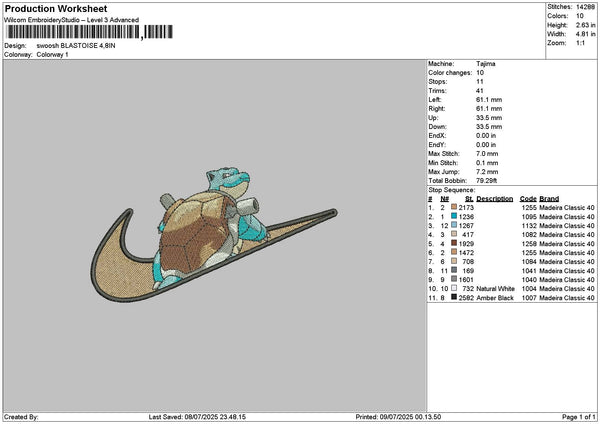Click the Colorway 1 value
The image size is (600, 424).
coord(53,54)
